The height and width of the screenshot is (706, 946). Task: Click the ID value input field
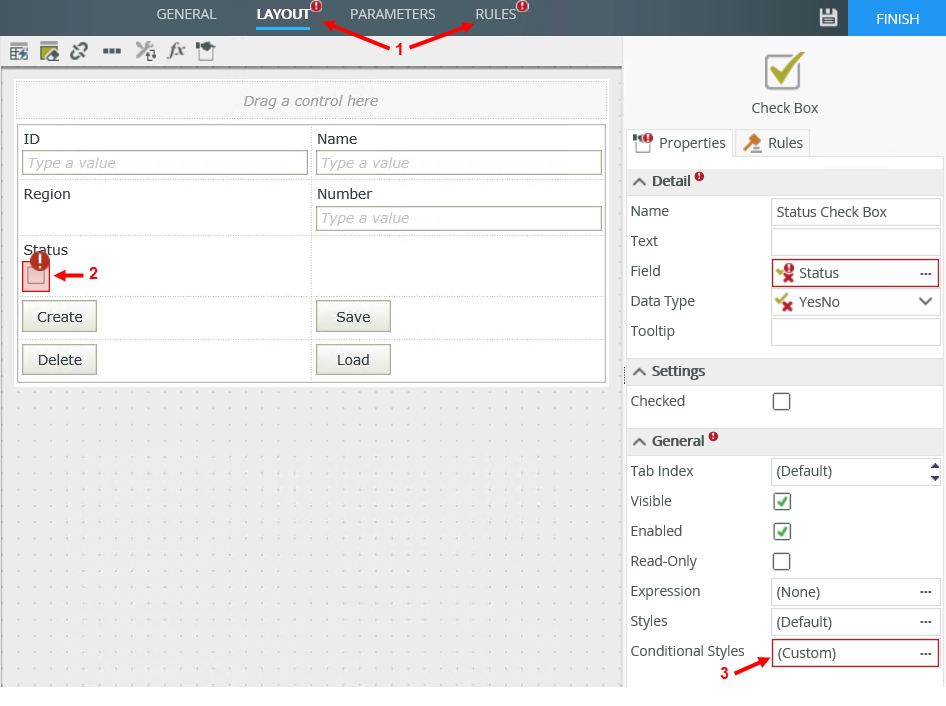(165, 163)
